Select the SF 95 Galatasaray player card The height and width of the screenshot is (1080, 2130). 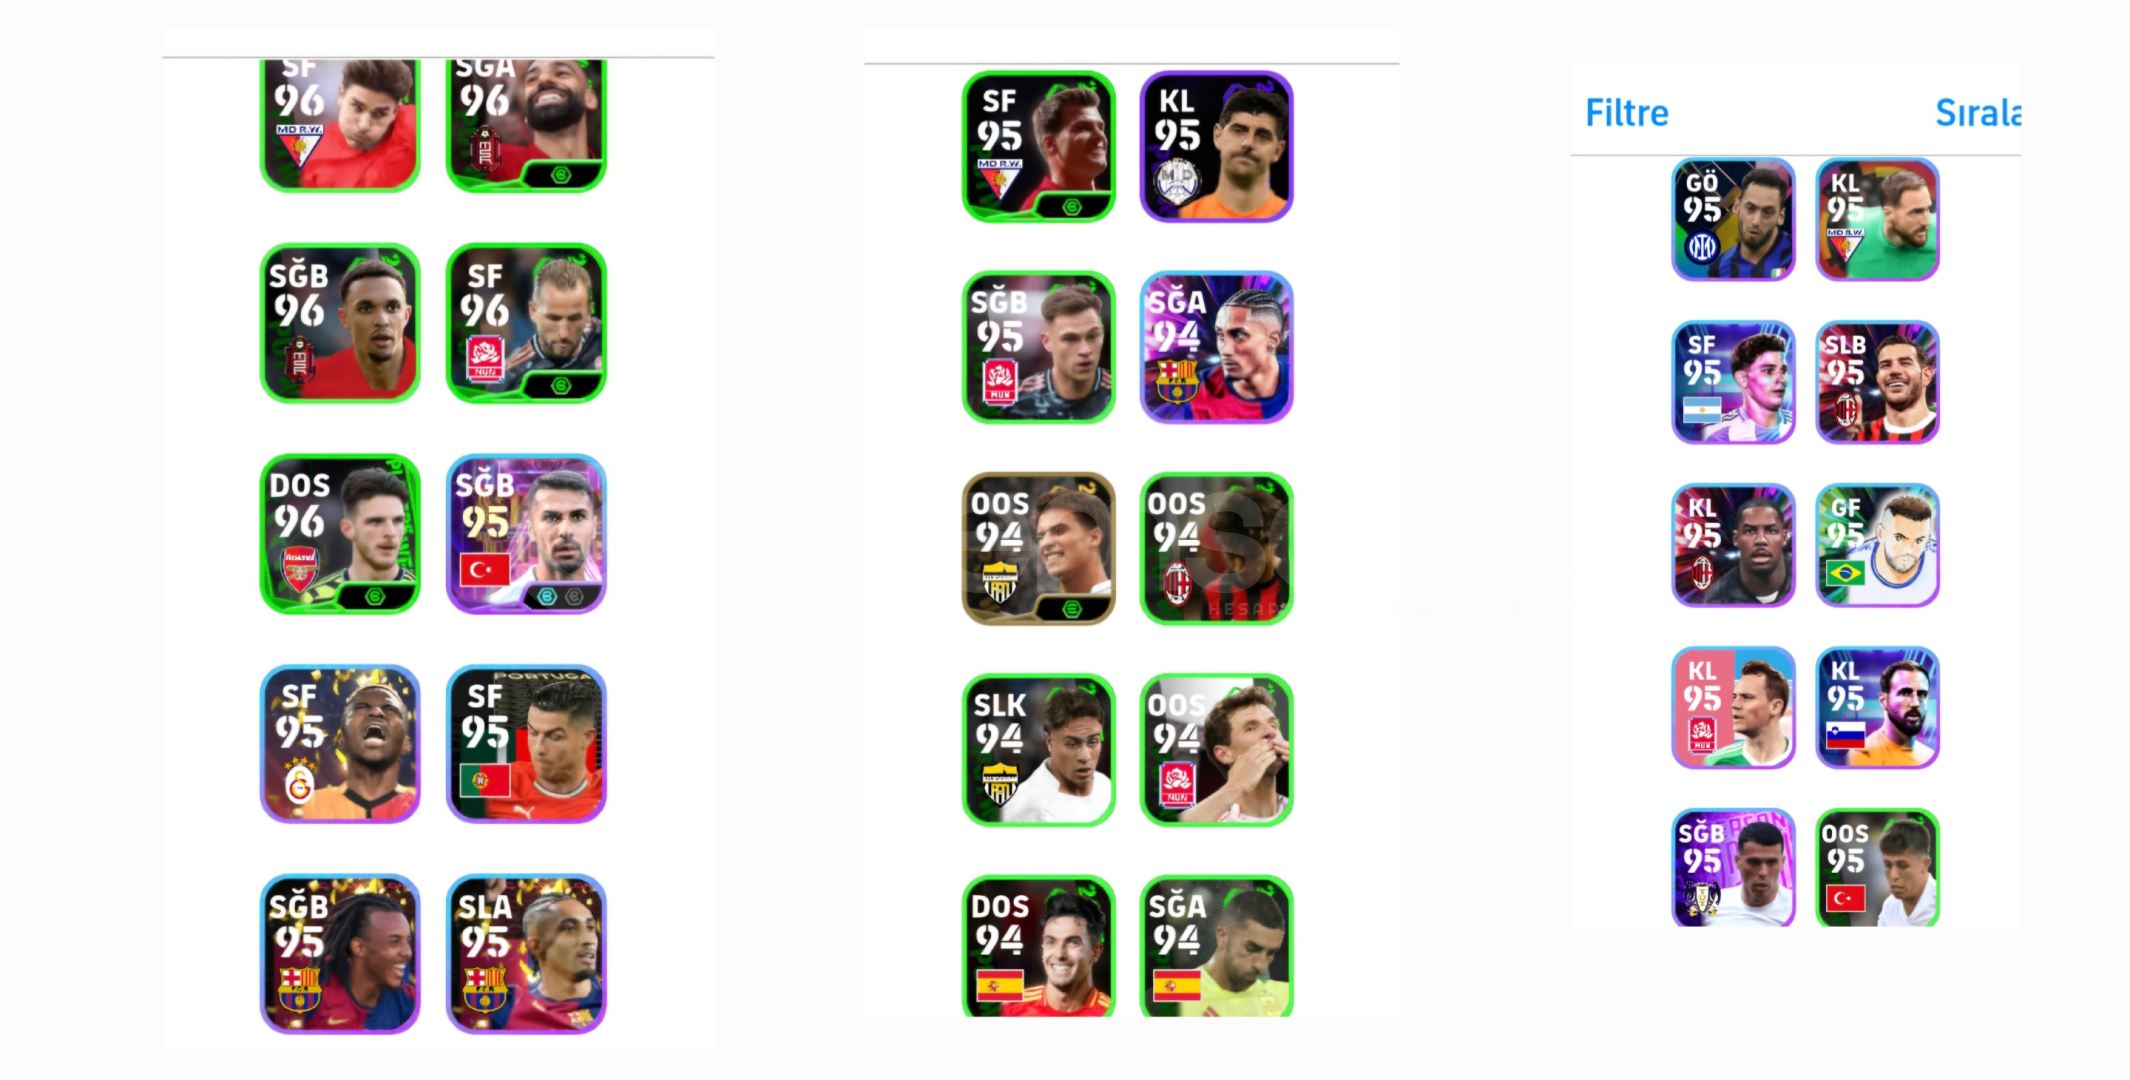(x=340, y=744)
